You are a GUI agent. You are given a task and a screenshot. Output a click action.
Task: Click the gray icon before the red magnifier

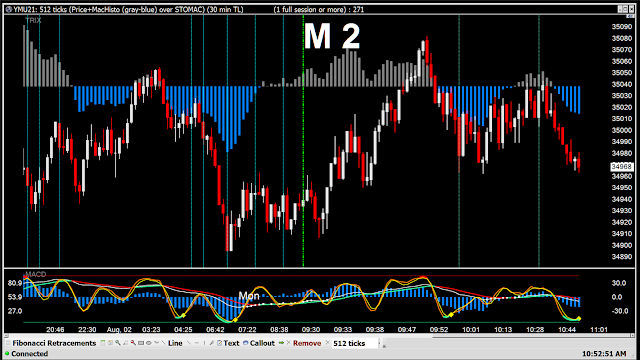tap(126, 343)
